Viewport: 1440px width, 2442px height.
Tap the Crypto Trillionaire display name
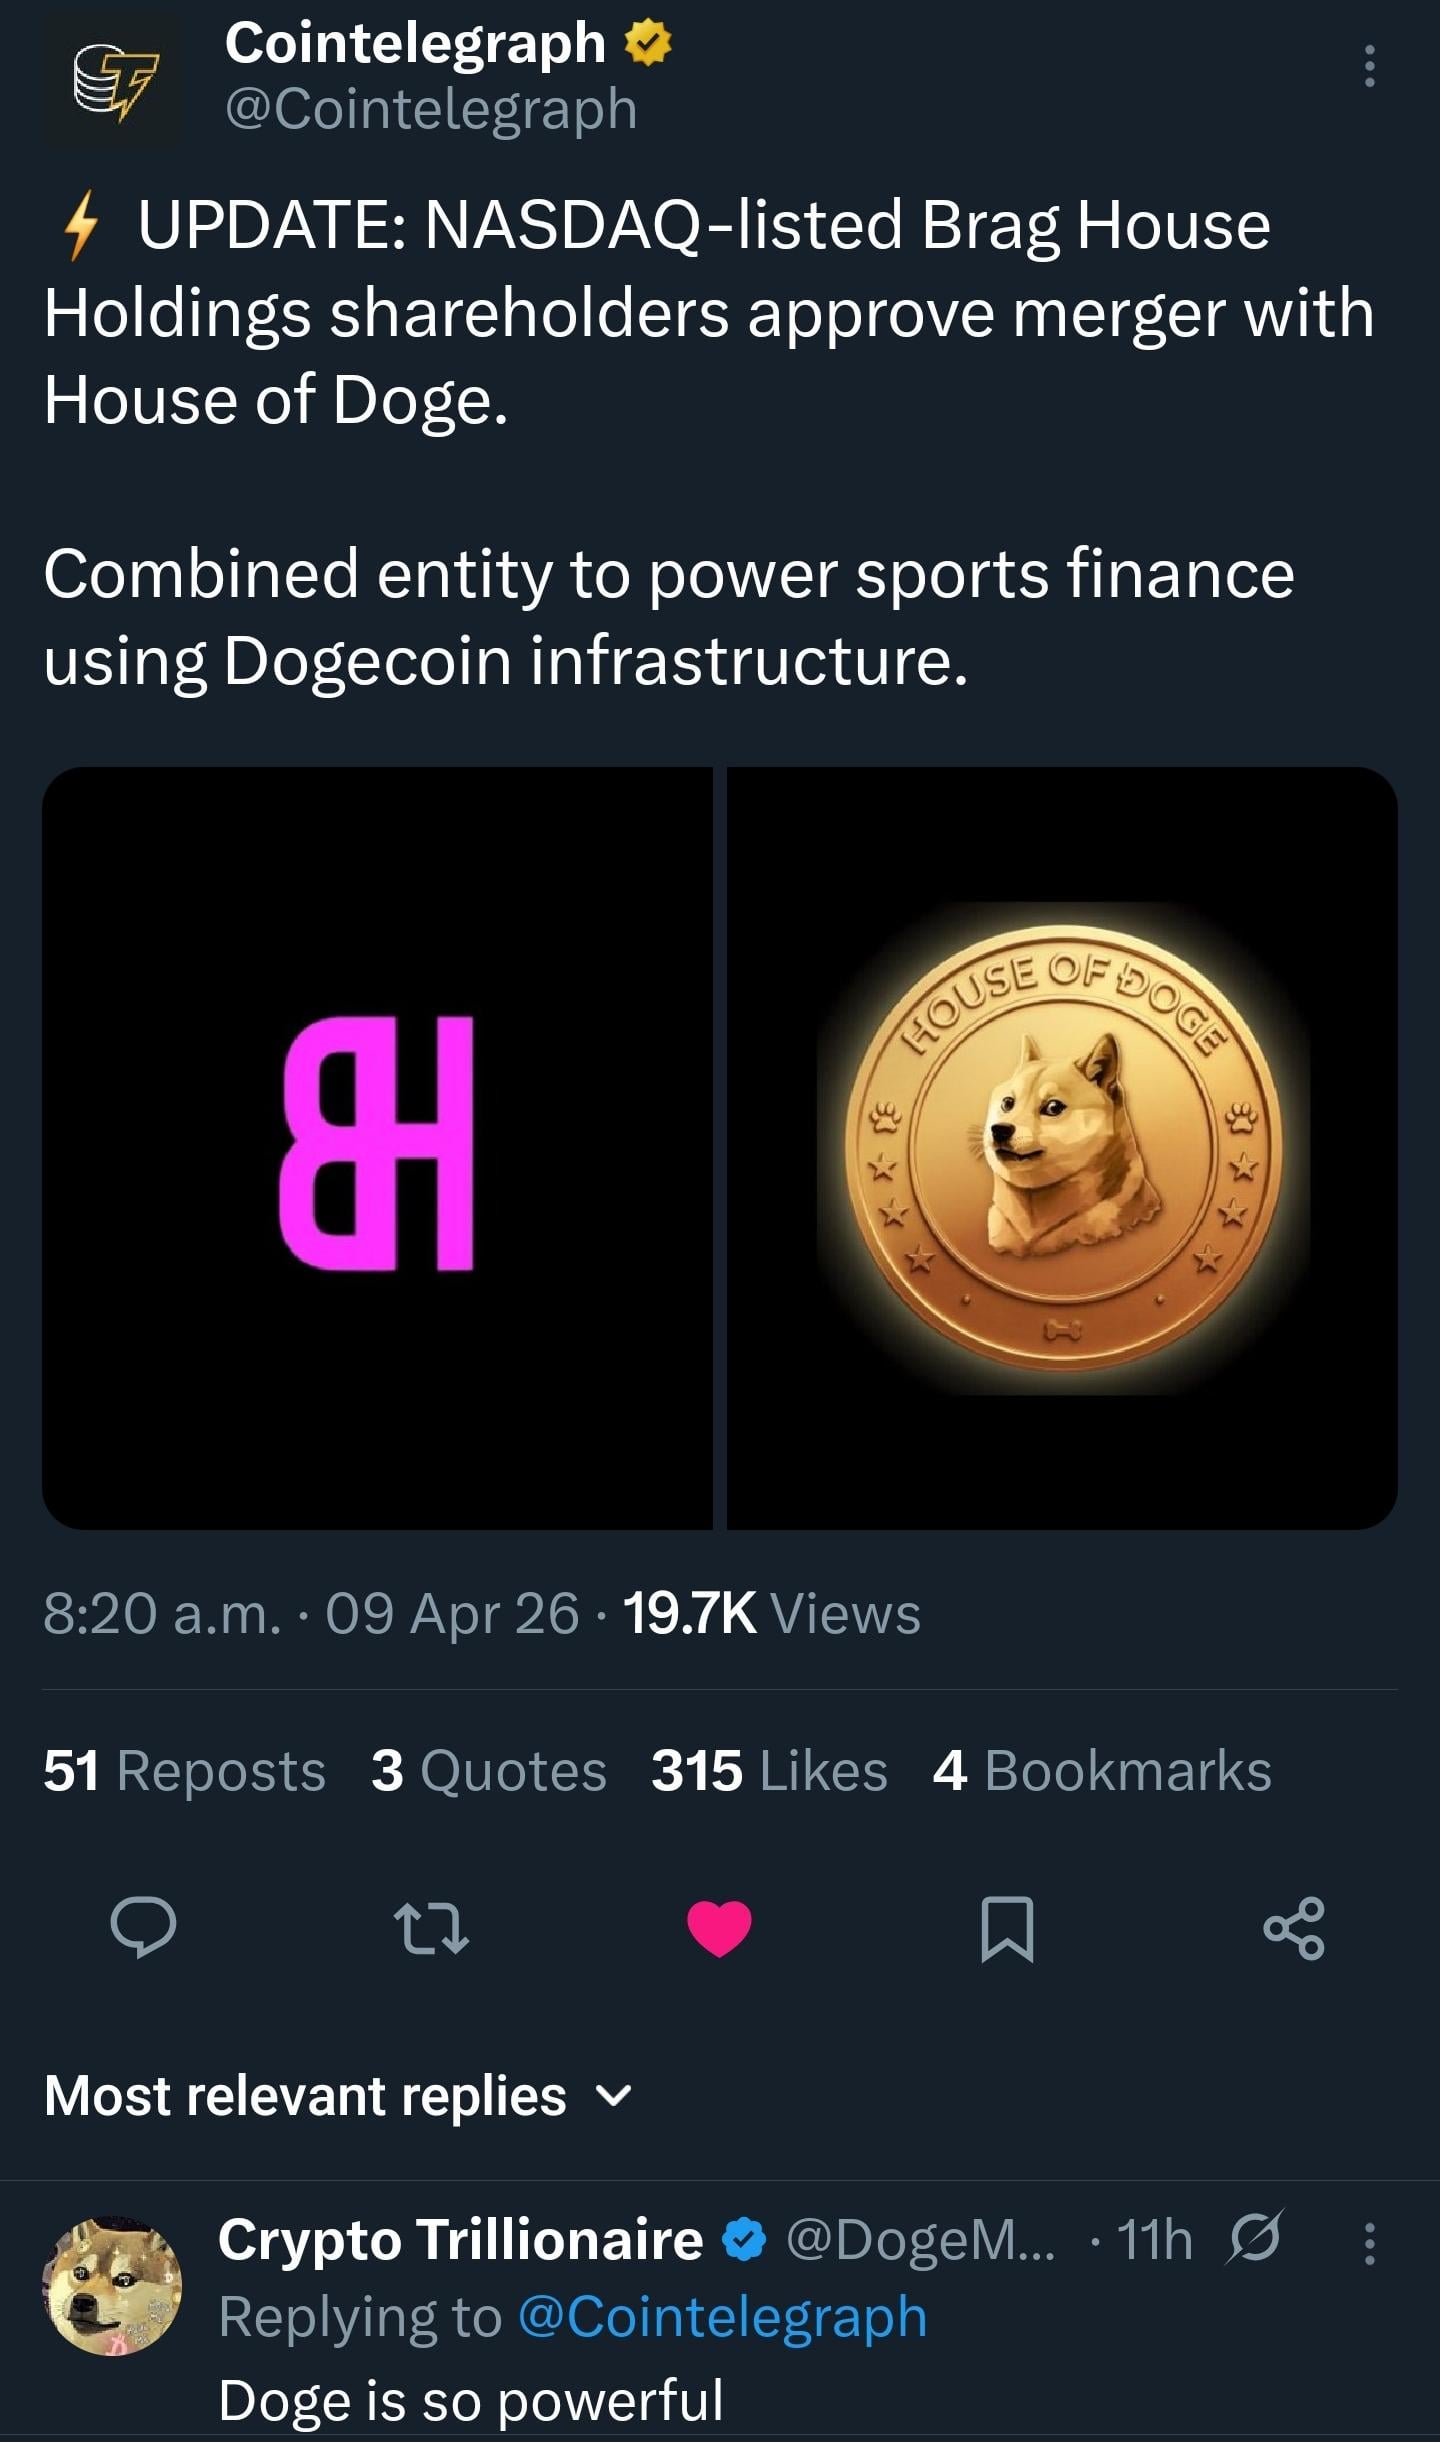[x=460, y=2240]
